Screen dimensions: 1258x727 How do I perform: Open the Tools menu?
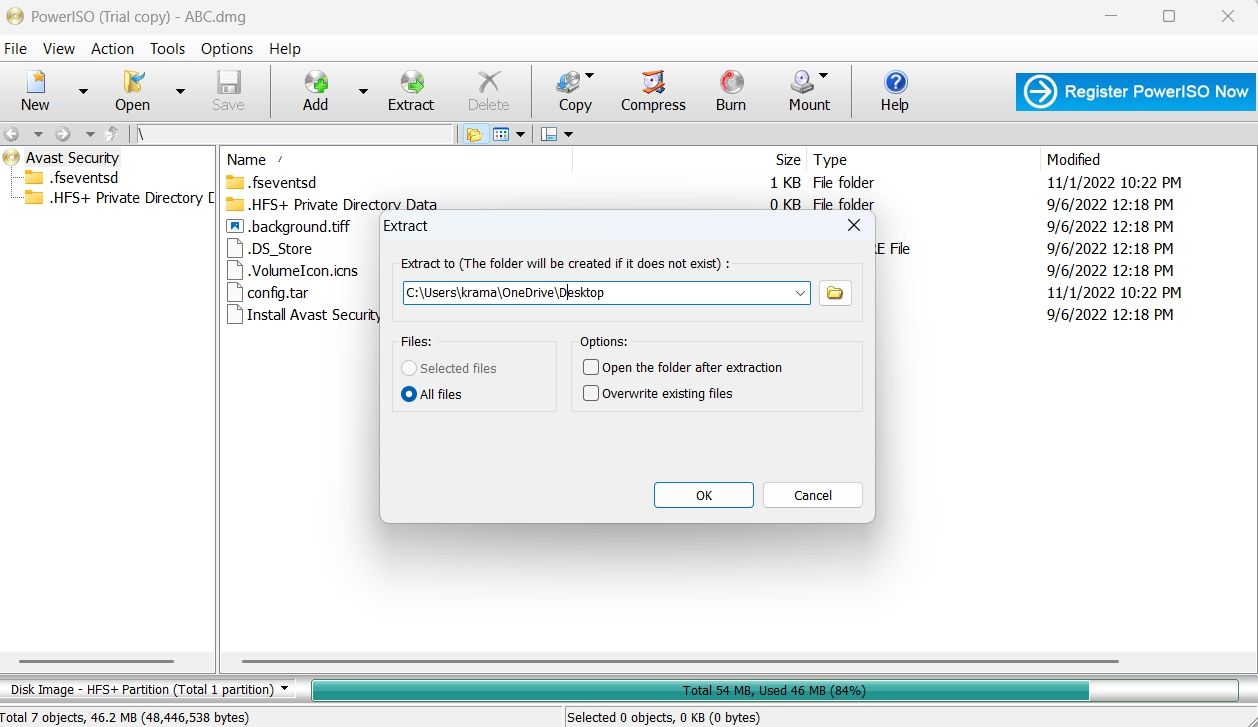pyautogui.click(x=166, y=48)
